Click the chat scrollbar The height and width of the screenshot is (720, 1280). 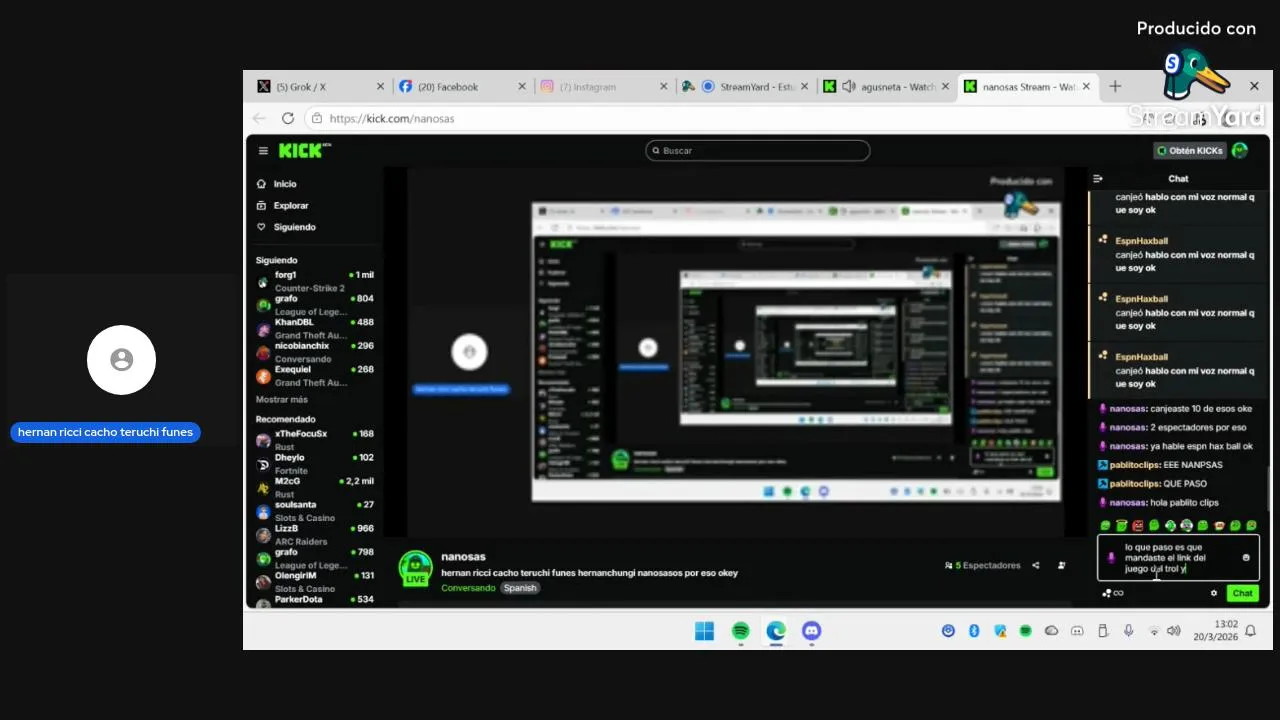pyautogui.click(x=1269, y=488)
